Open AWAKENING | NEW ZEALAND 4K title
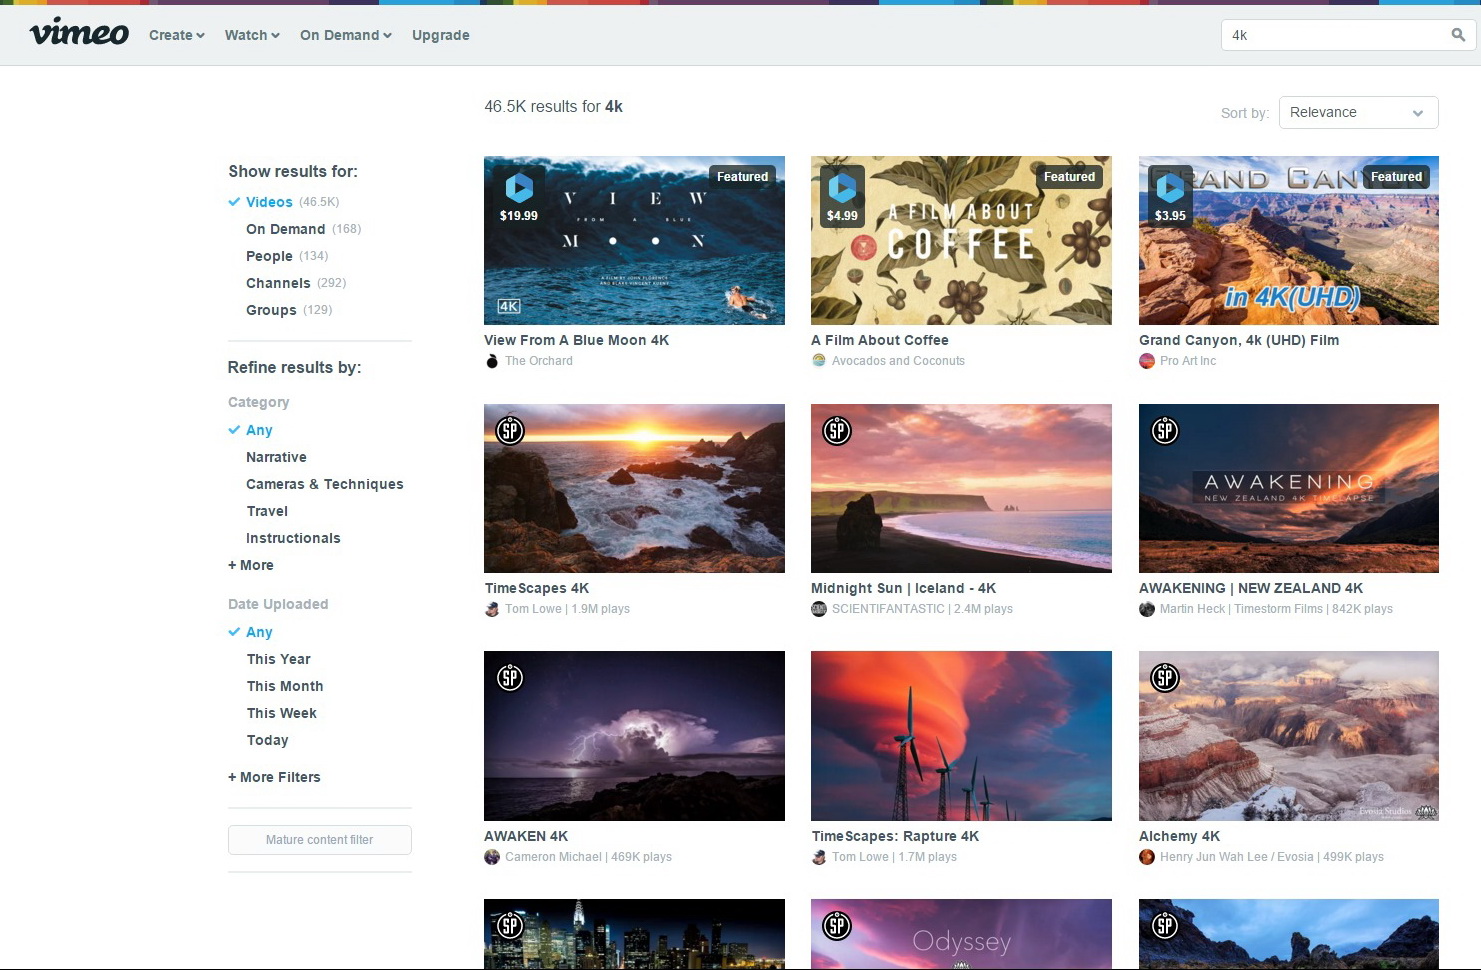Screen dimensions: 1481x970 (x=1251, y=588)
